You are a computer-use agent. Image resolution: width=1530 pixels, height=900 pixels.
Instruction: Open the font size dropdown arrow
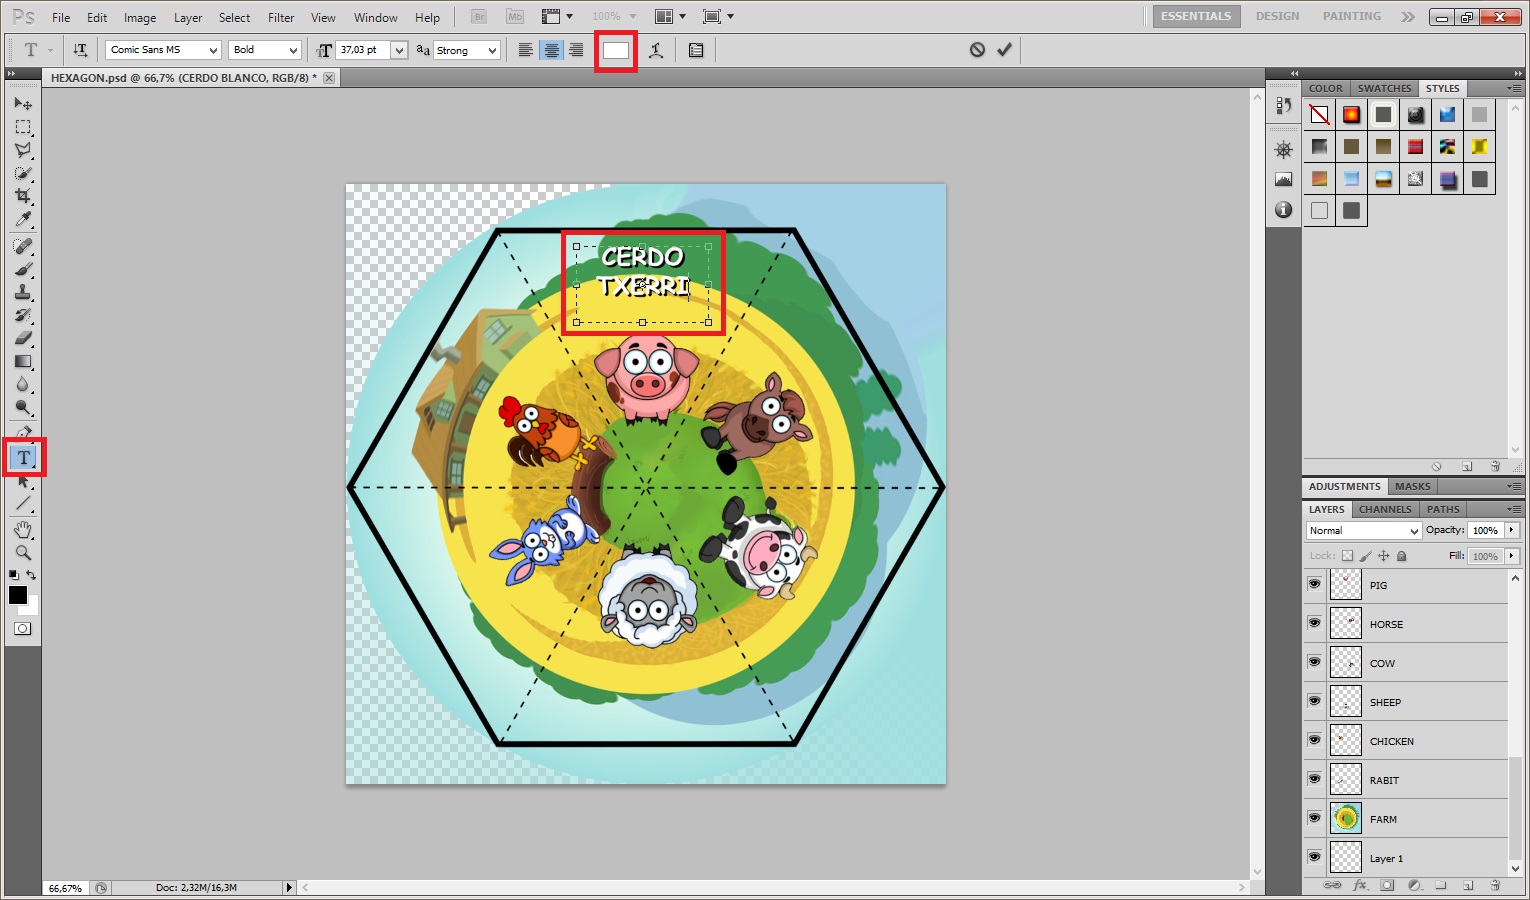pos(399,50)
